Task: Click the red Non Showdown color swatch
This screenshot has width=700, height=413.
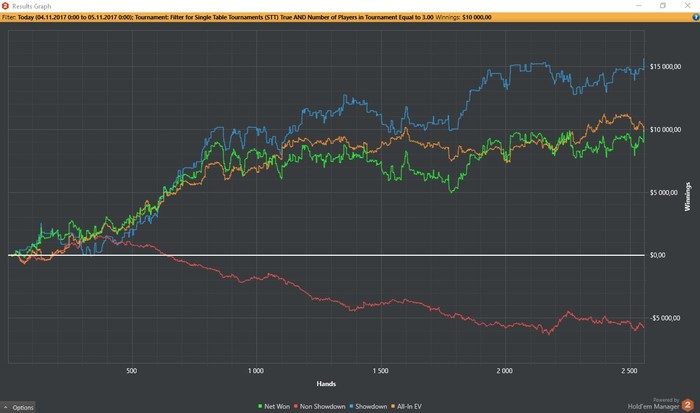Action: click(296, 406)
